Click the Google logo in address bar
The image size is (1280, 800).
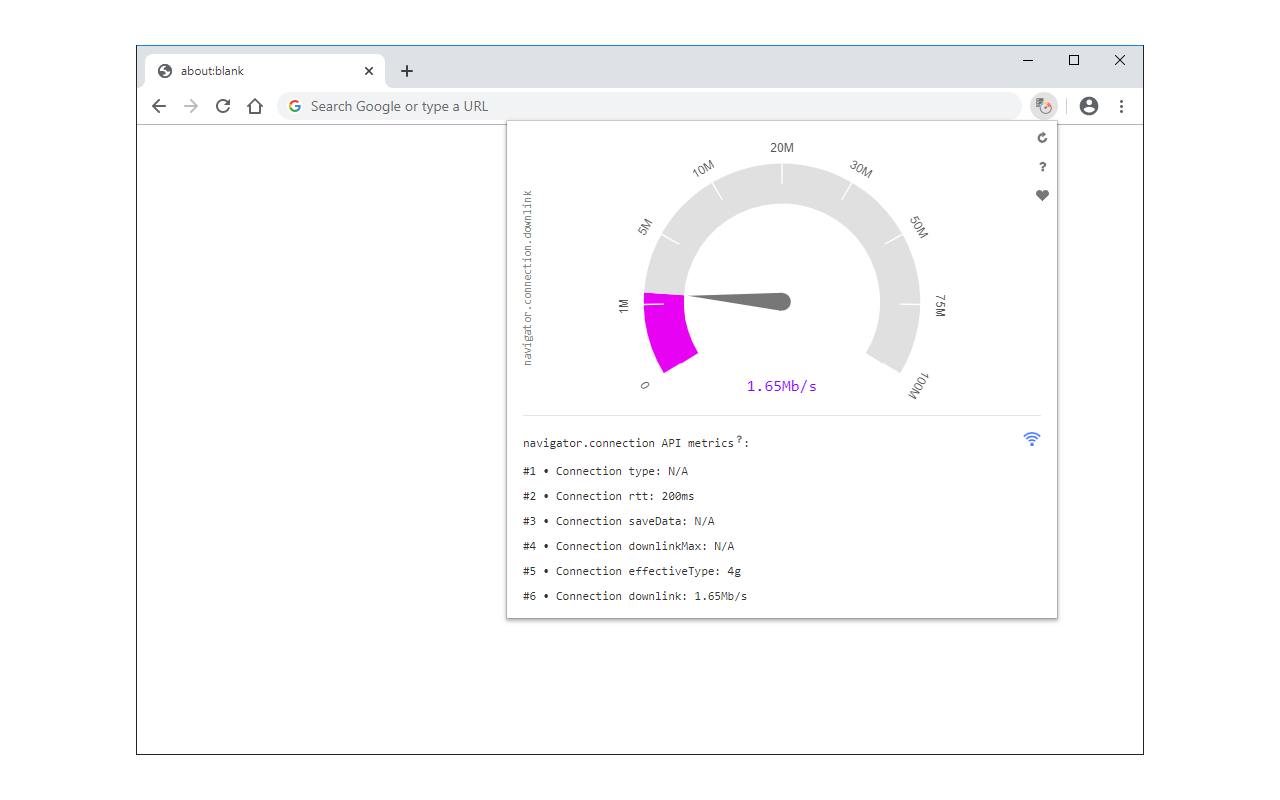295,106
